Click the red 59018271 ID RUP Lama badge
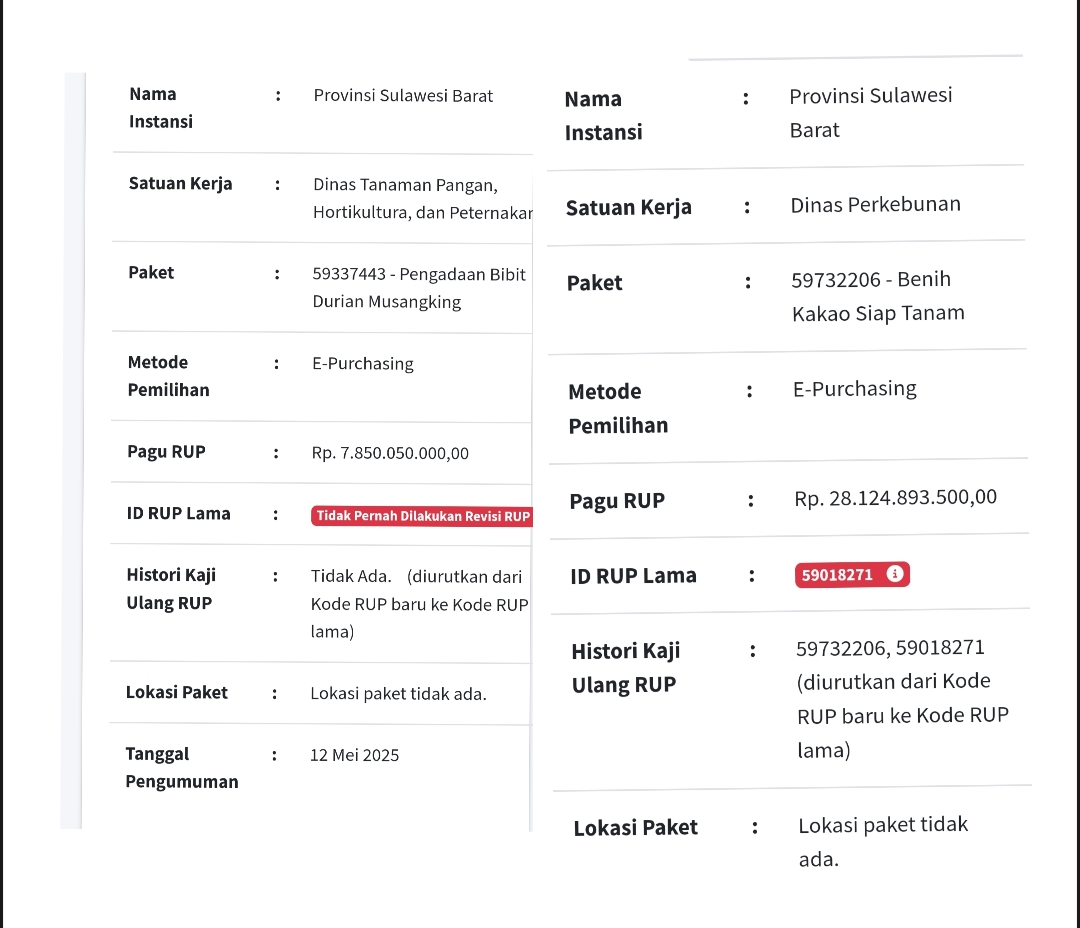 (836, 575)
